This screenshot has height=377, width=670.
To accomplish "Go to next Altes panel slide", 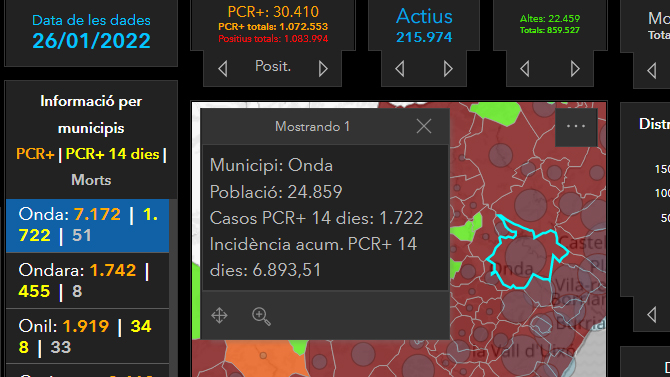I will (x=575, y=68).
